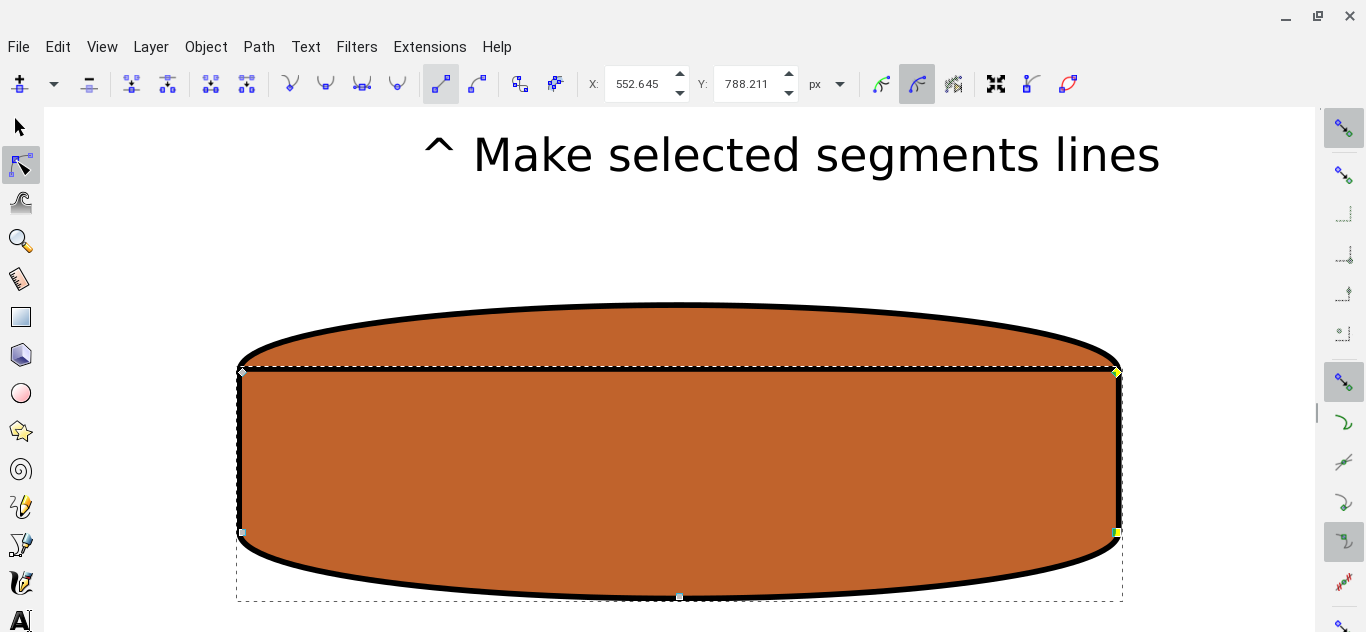Toggle snap to bounding box edges
This screenshot has height=632, width=1366.
tap(1344, 215)
